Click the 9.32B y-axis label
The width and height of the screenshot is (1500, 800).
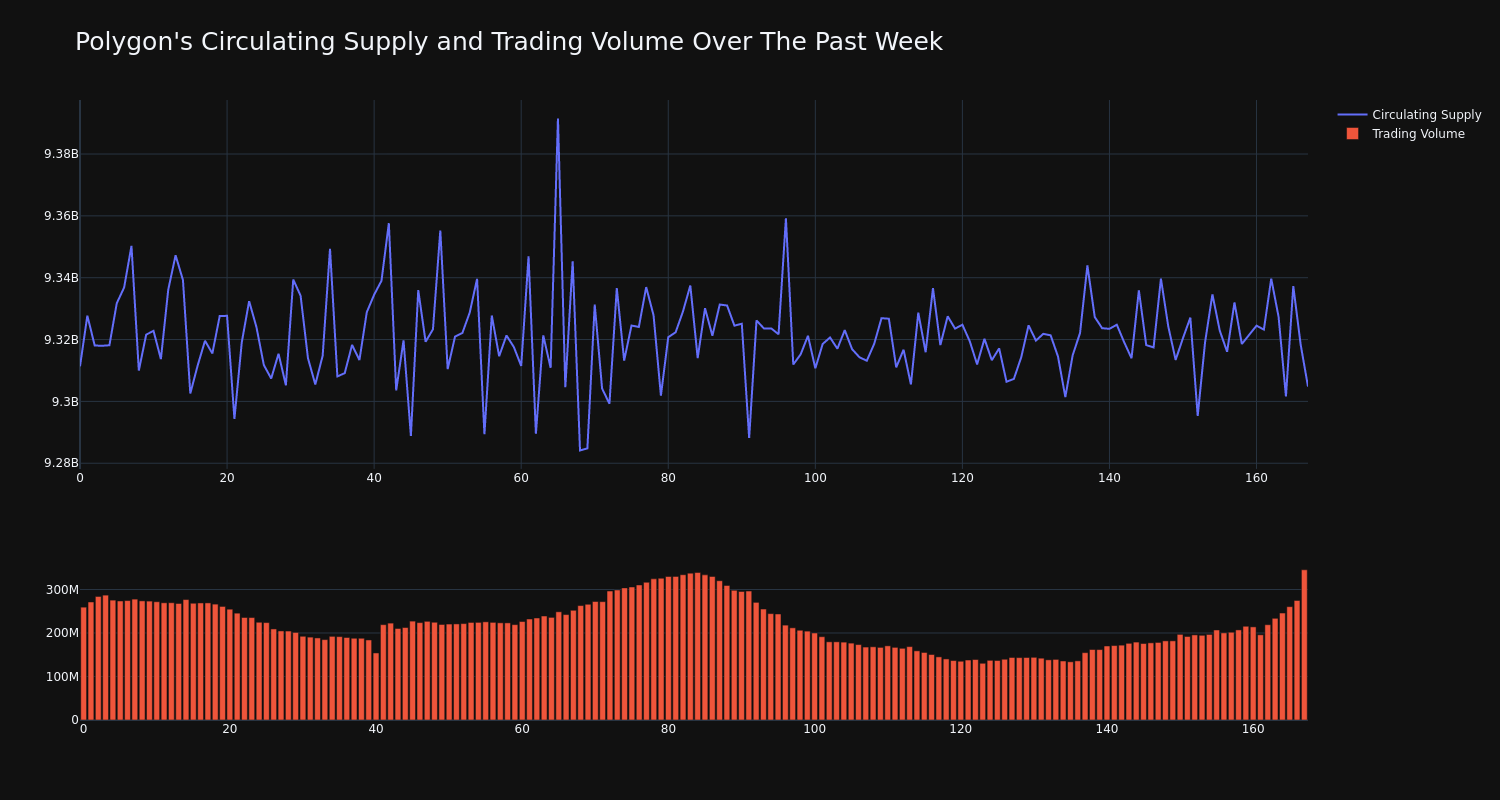[x=61, y=340]
